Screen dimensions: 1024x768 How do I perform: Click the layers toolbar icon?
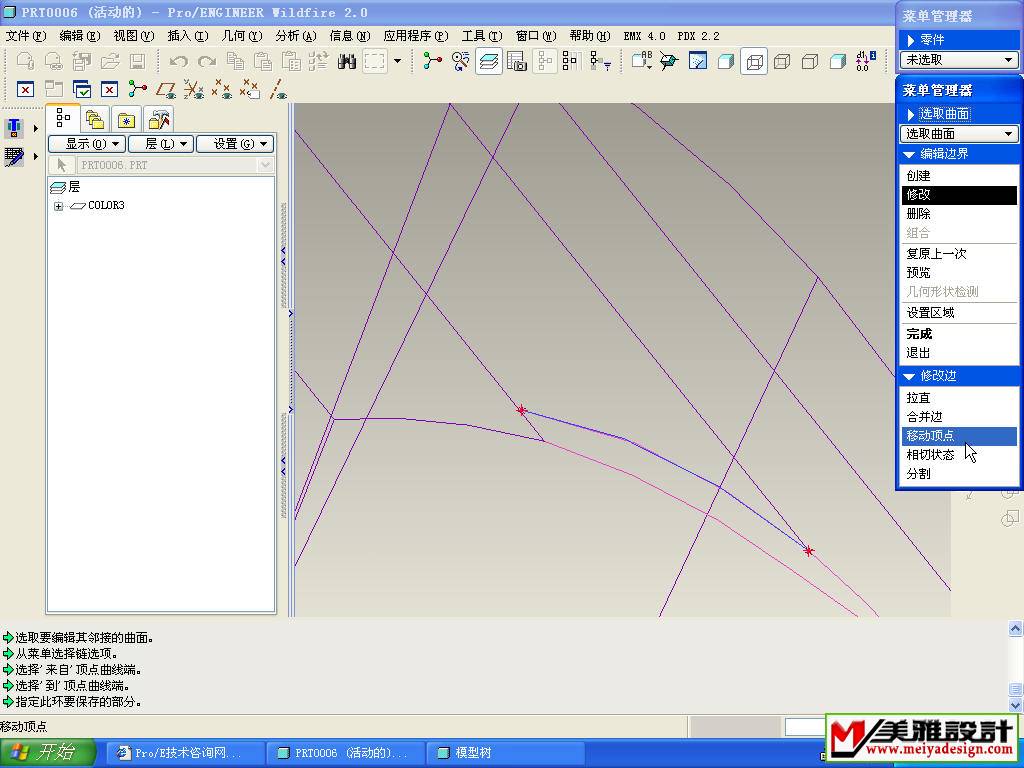tap(489, 62)
